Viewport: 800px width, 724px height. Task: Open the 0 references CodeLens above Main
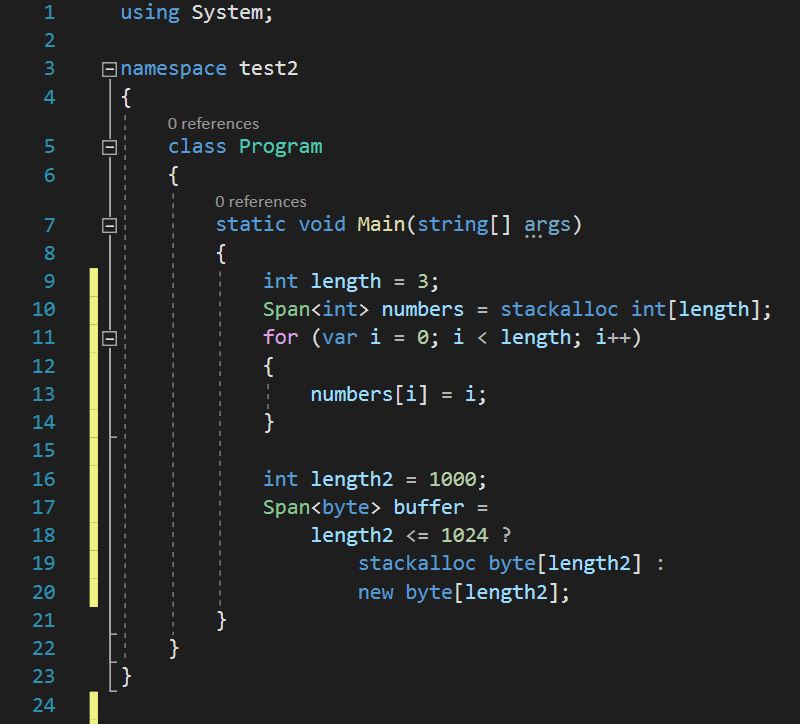(260, 201)
